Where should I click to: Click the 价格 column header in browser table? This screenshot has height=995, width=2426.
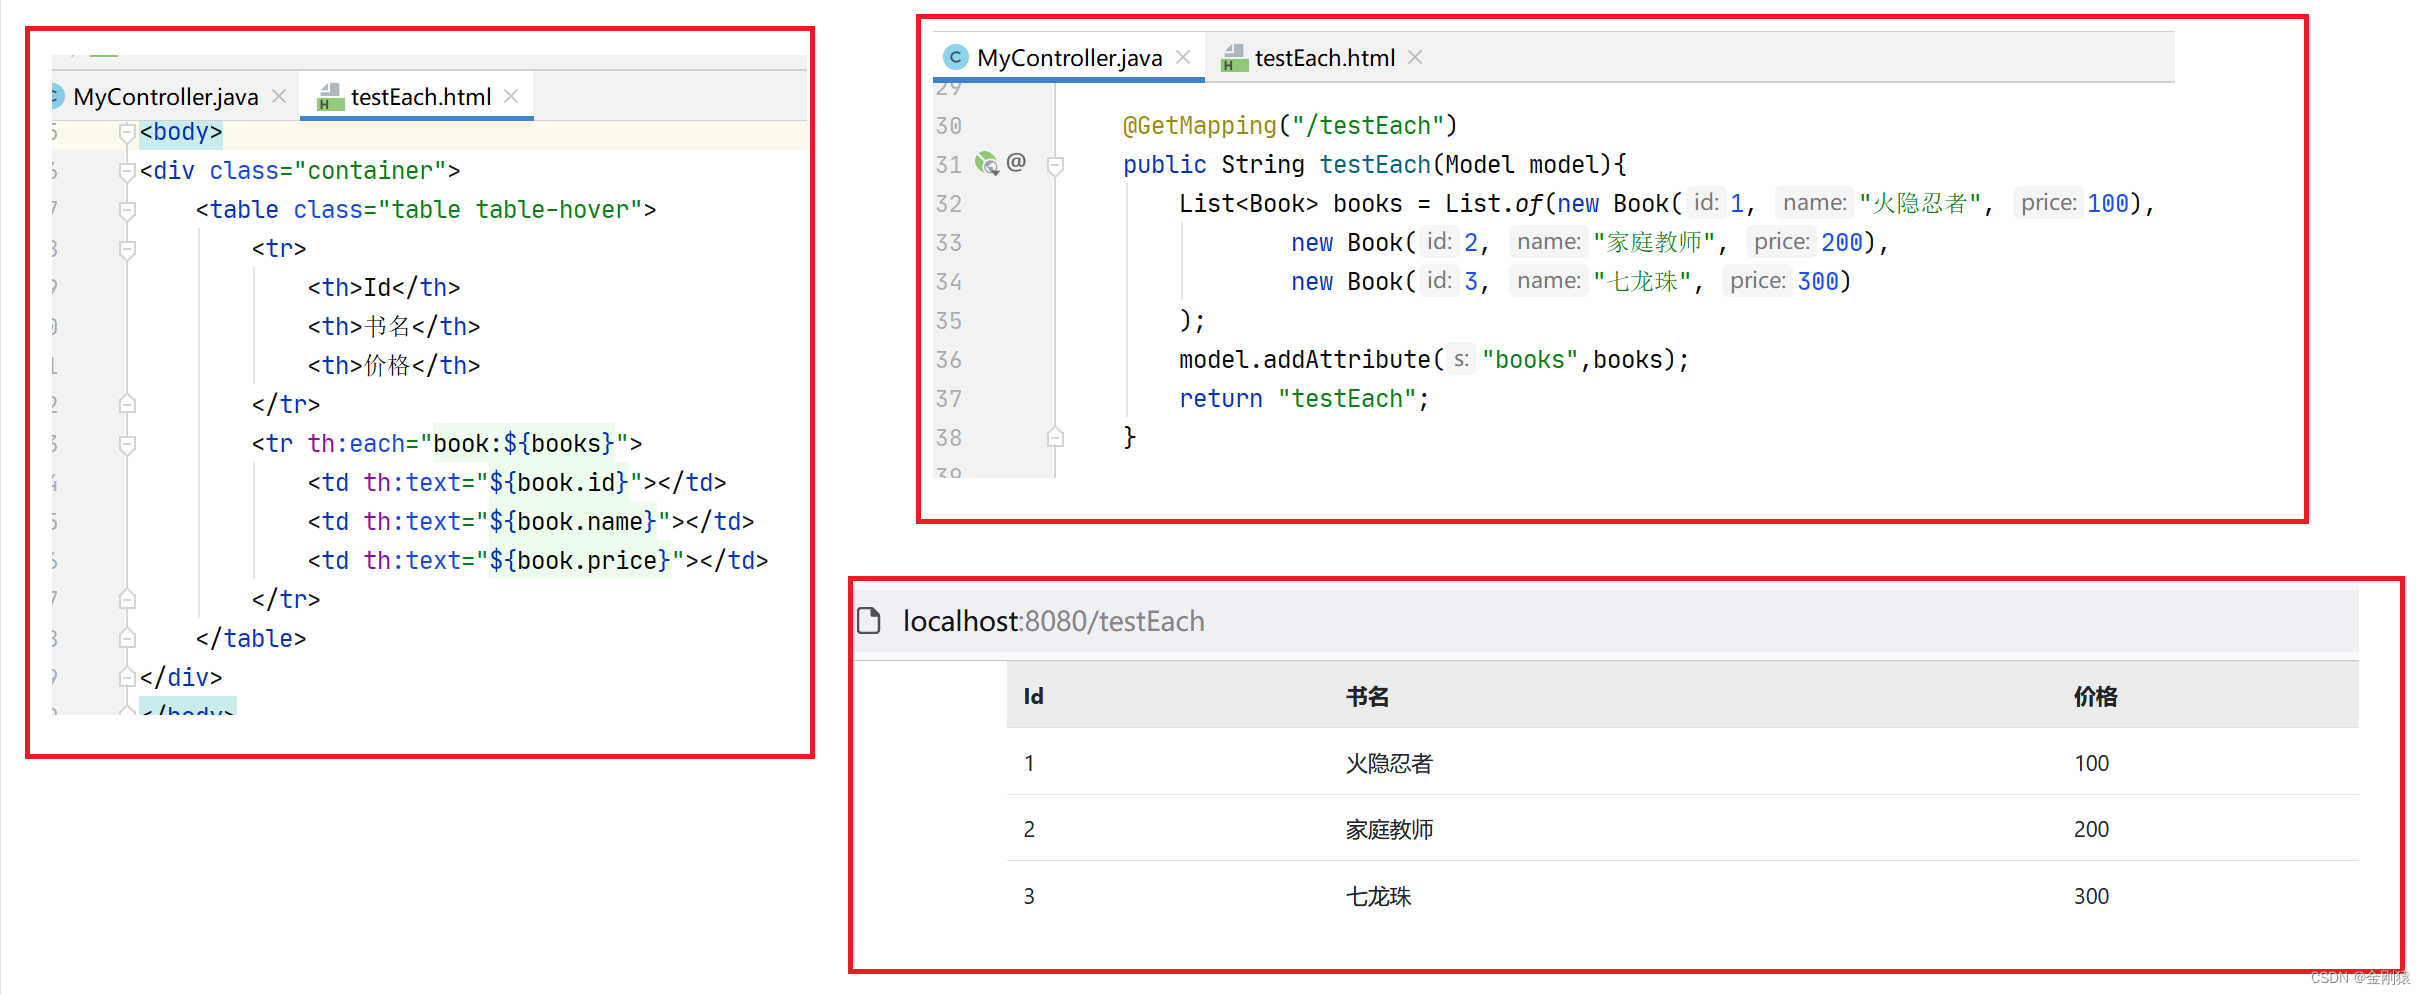(x=2095, y=696)
